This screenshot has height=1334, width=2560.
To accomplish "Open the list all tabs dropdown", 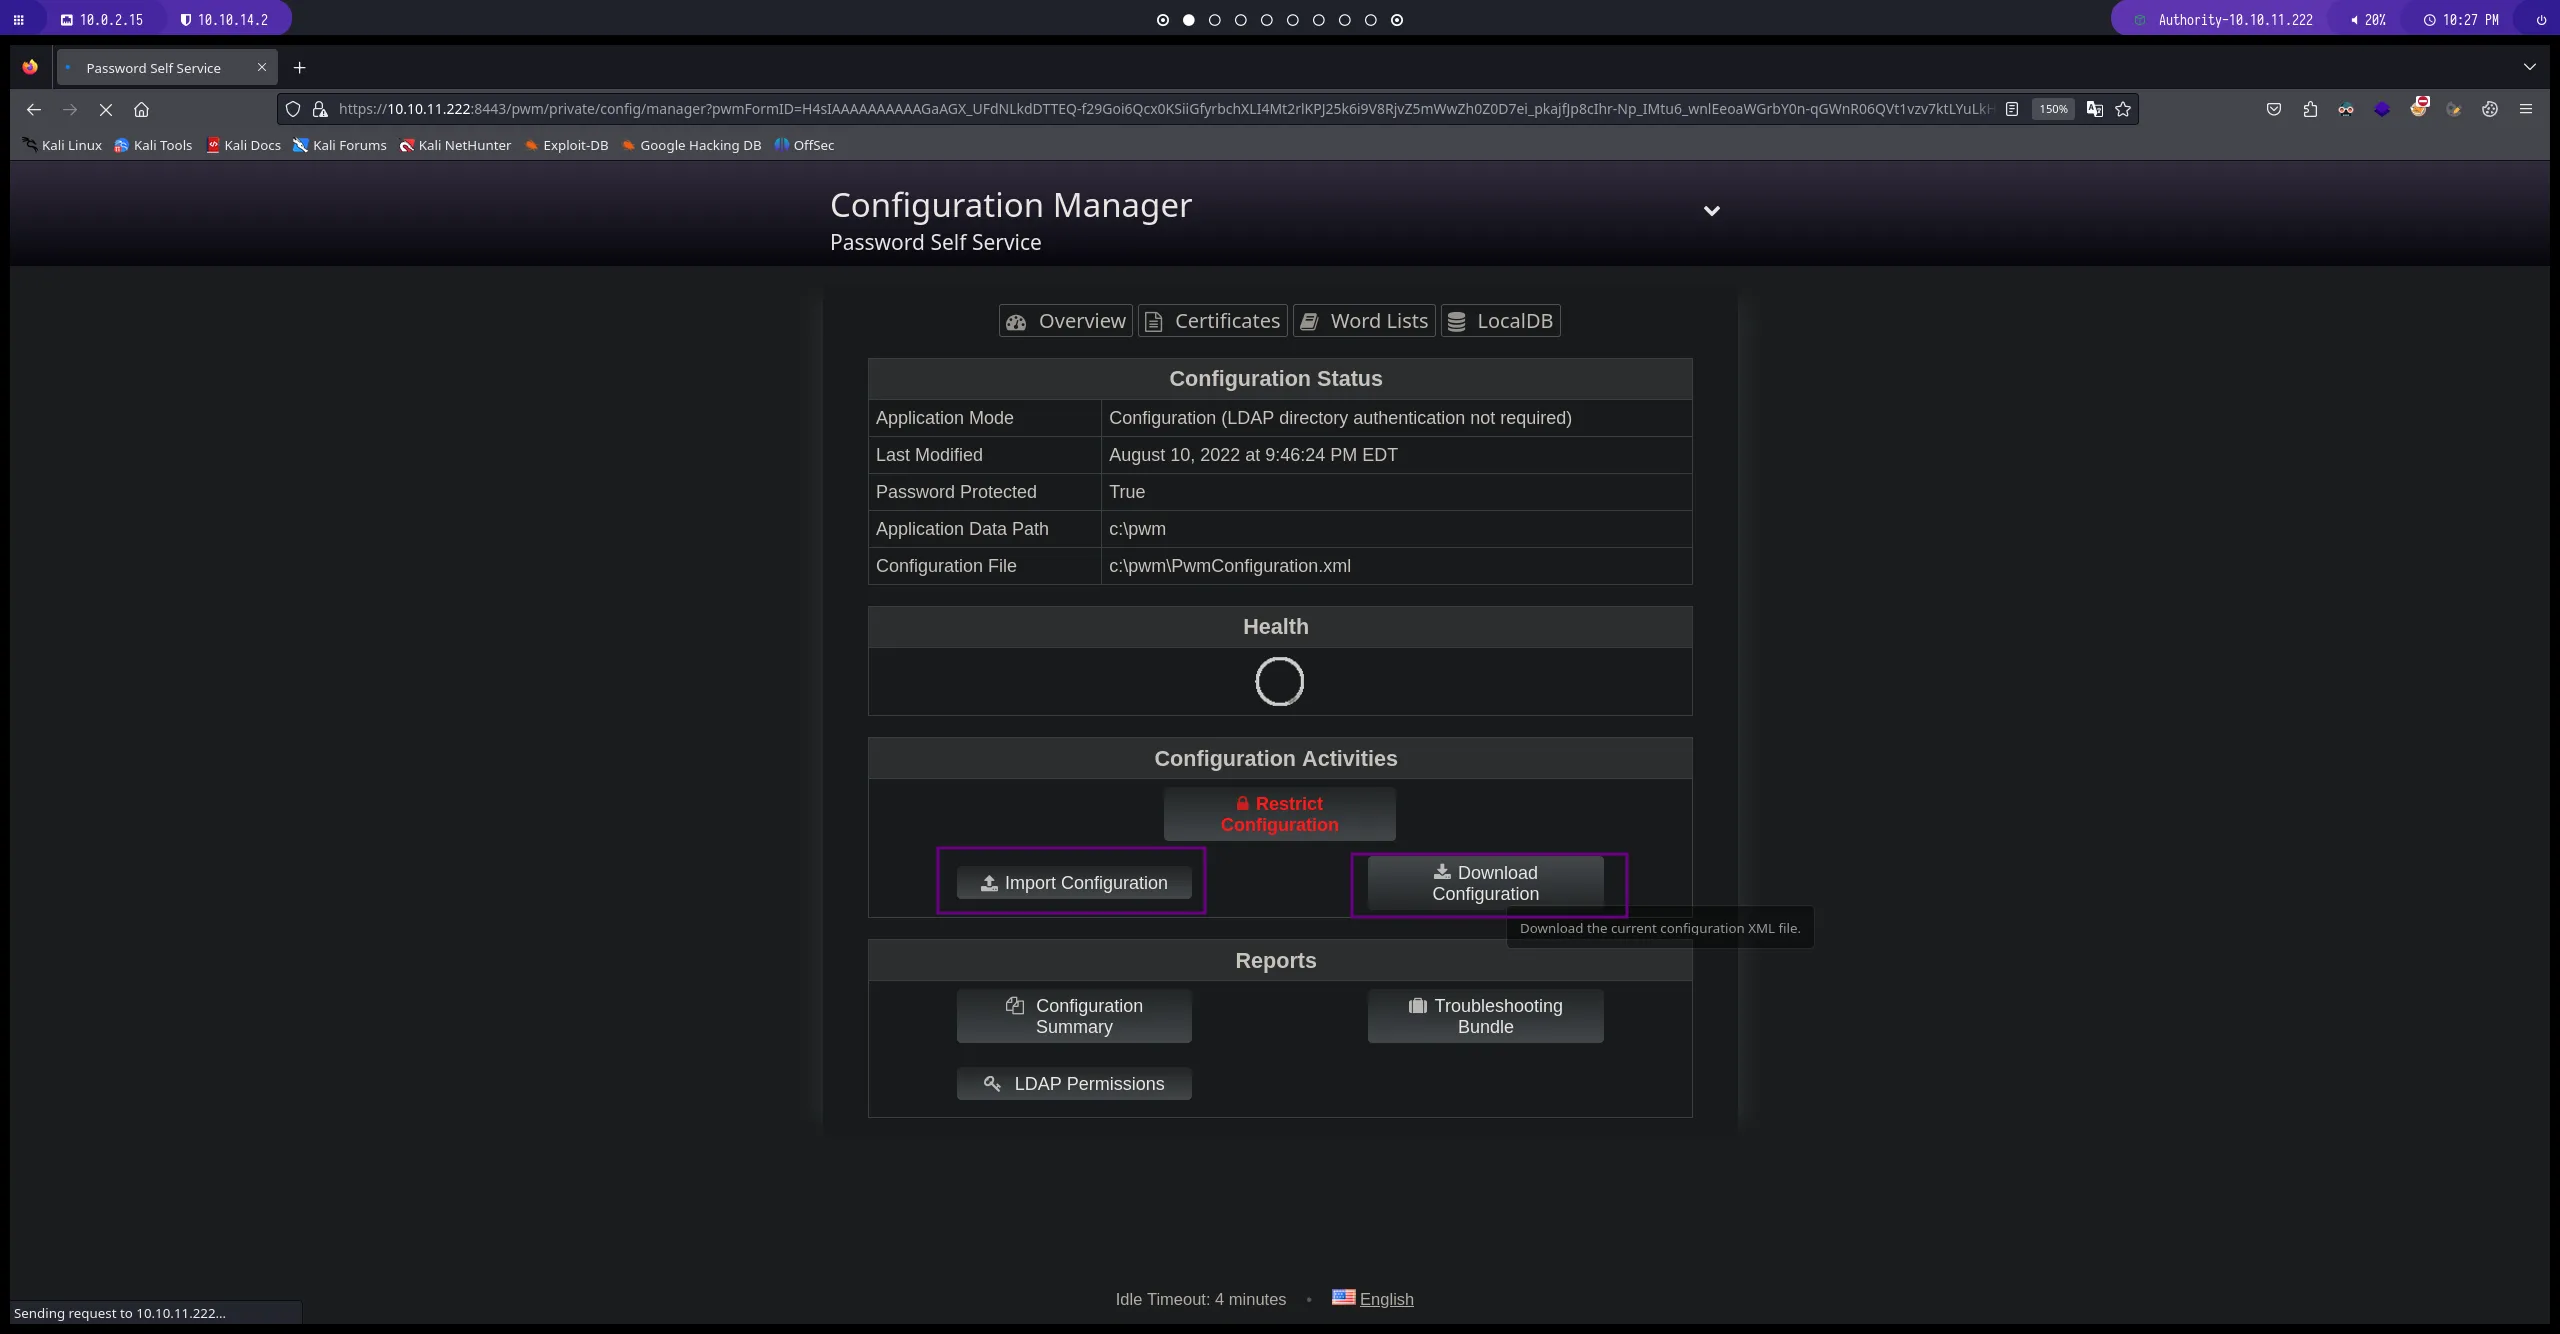I will [2530, 67].
